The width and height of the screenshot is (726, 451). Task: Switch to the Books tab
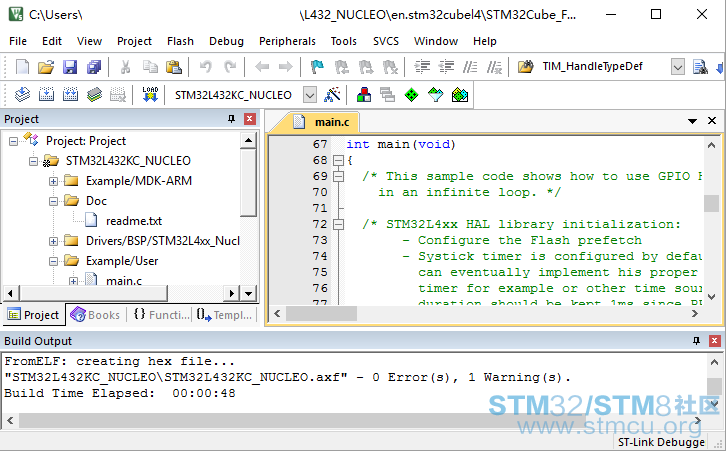tap(95, 315)
